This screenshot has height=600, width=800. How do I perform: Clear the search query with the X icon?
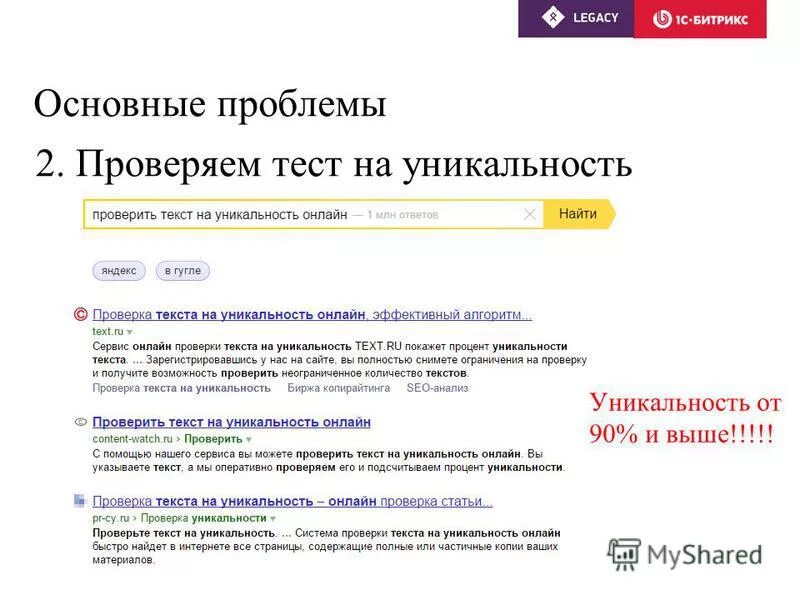(530, 214)
